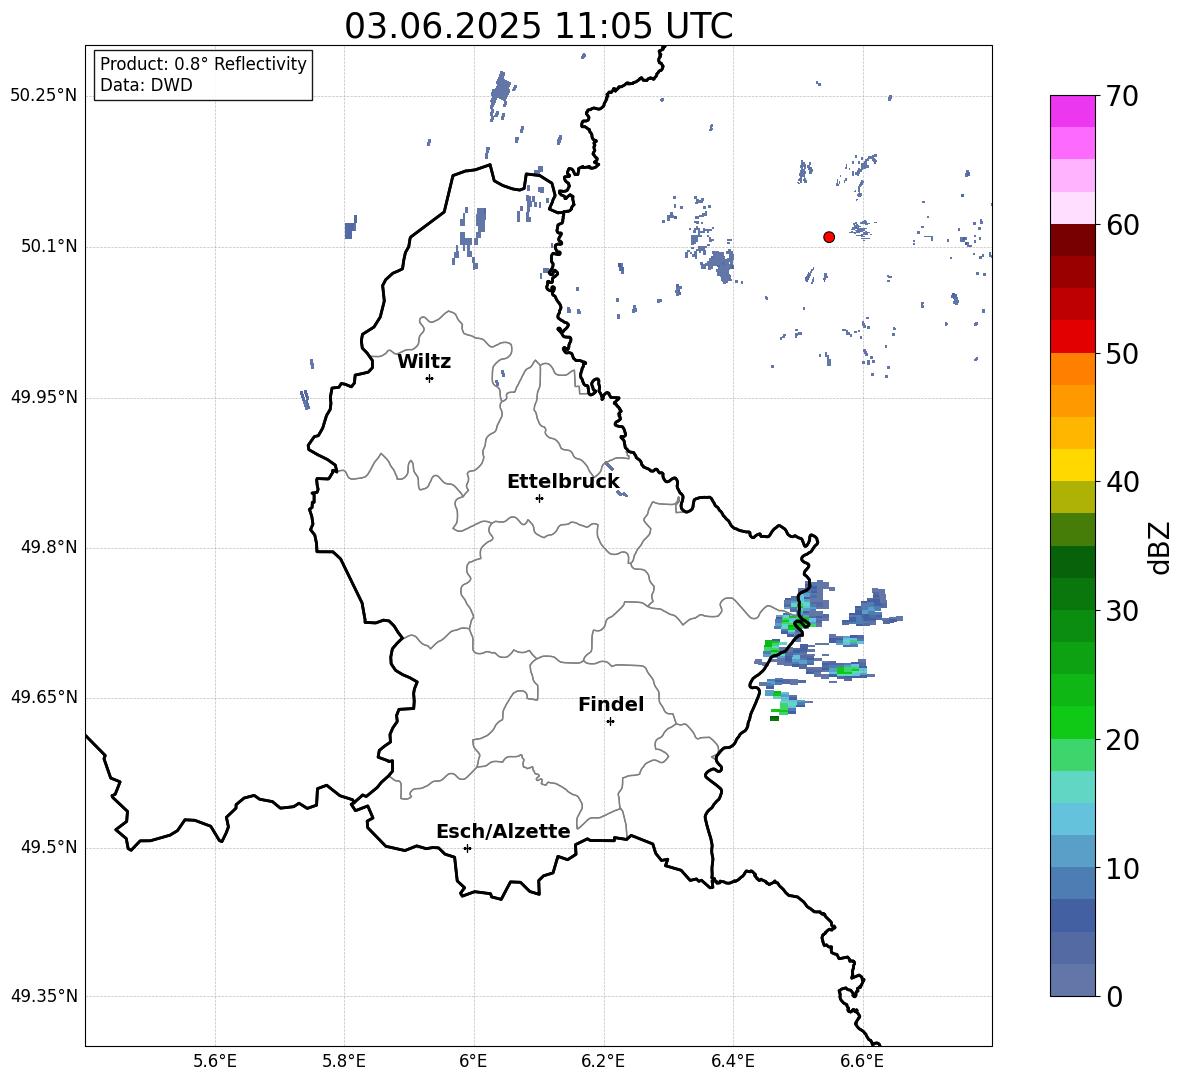Click the 49.35°N latitude label
The height and width of the screenshot is (1081, 1184).
(44, 996)
